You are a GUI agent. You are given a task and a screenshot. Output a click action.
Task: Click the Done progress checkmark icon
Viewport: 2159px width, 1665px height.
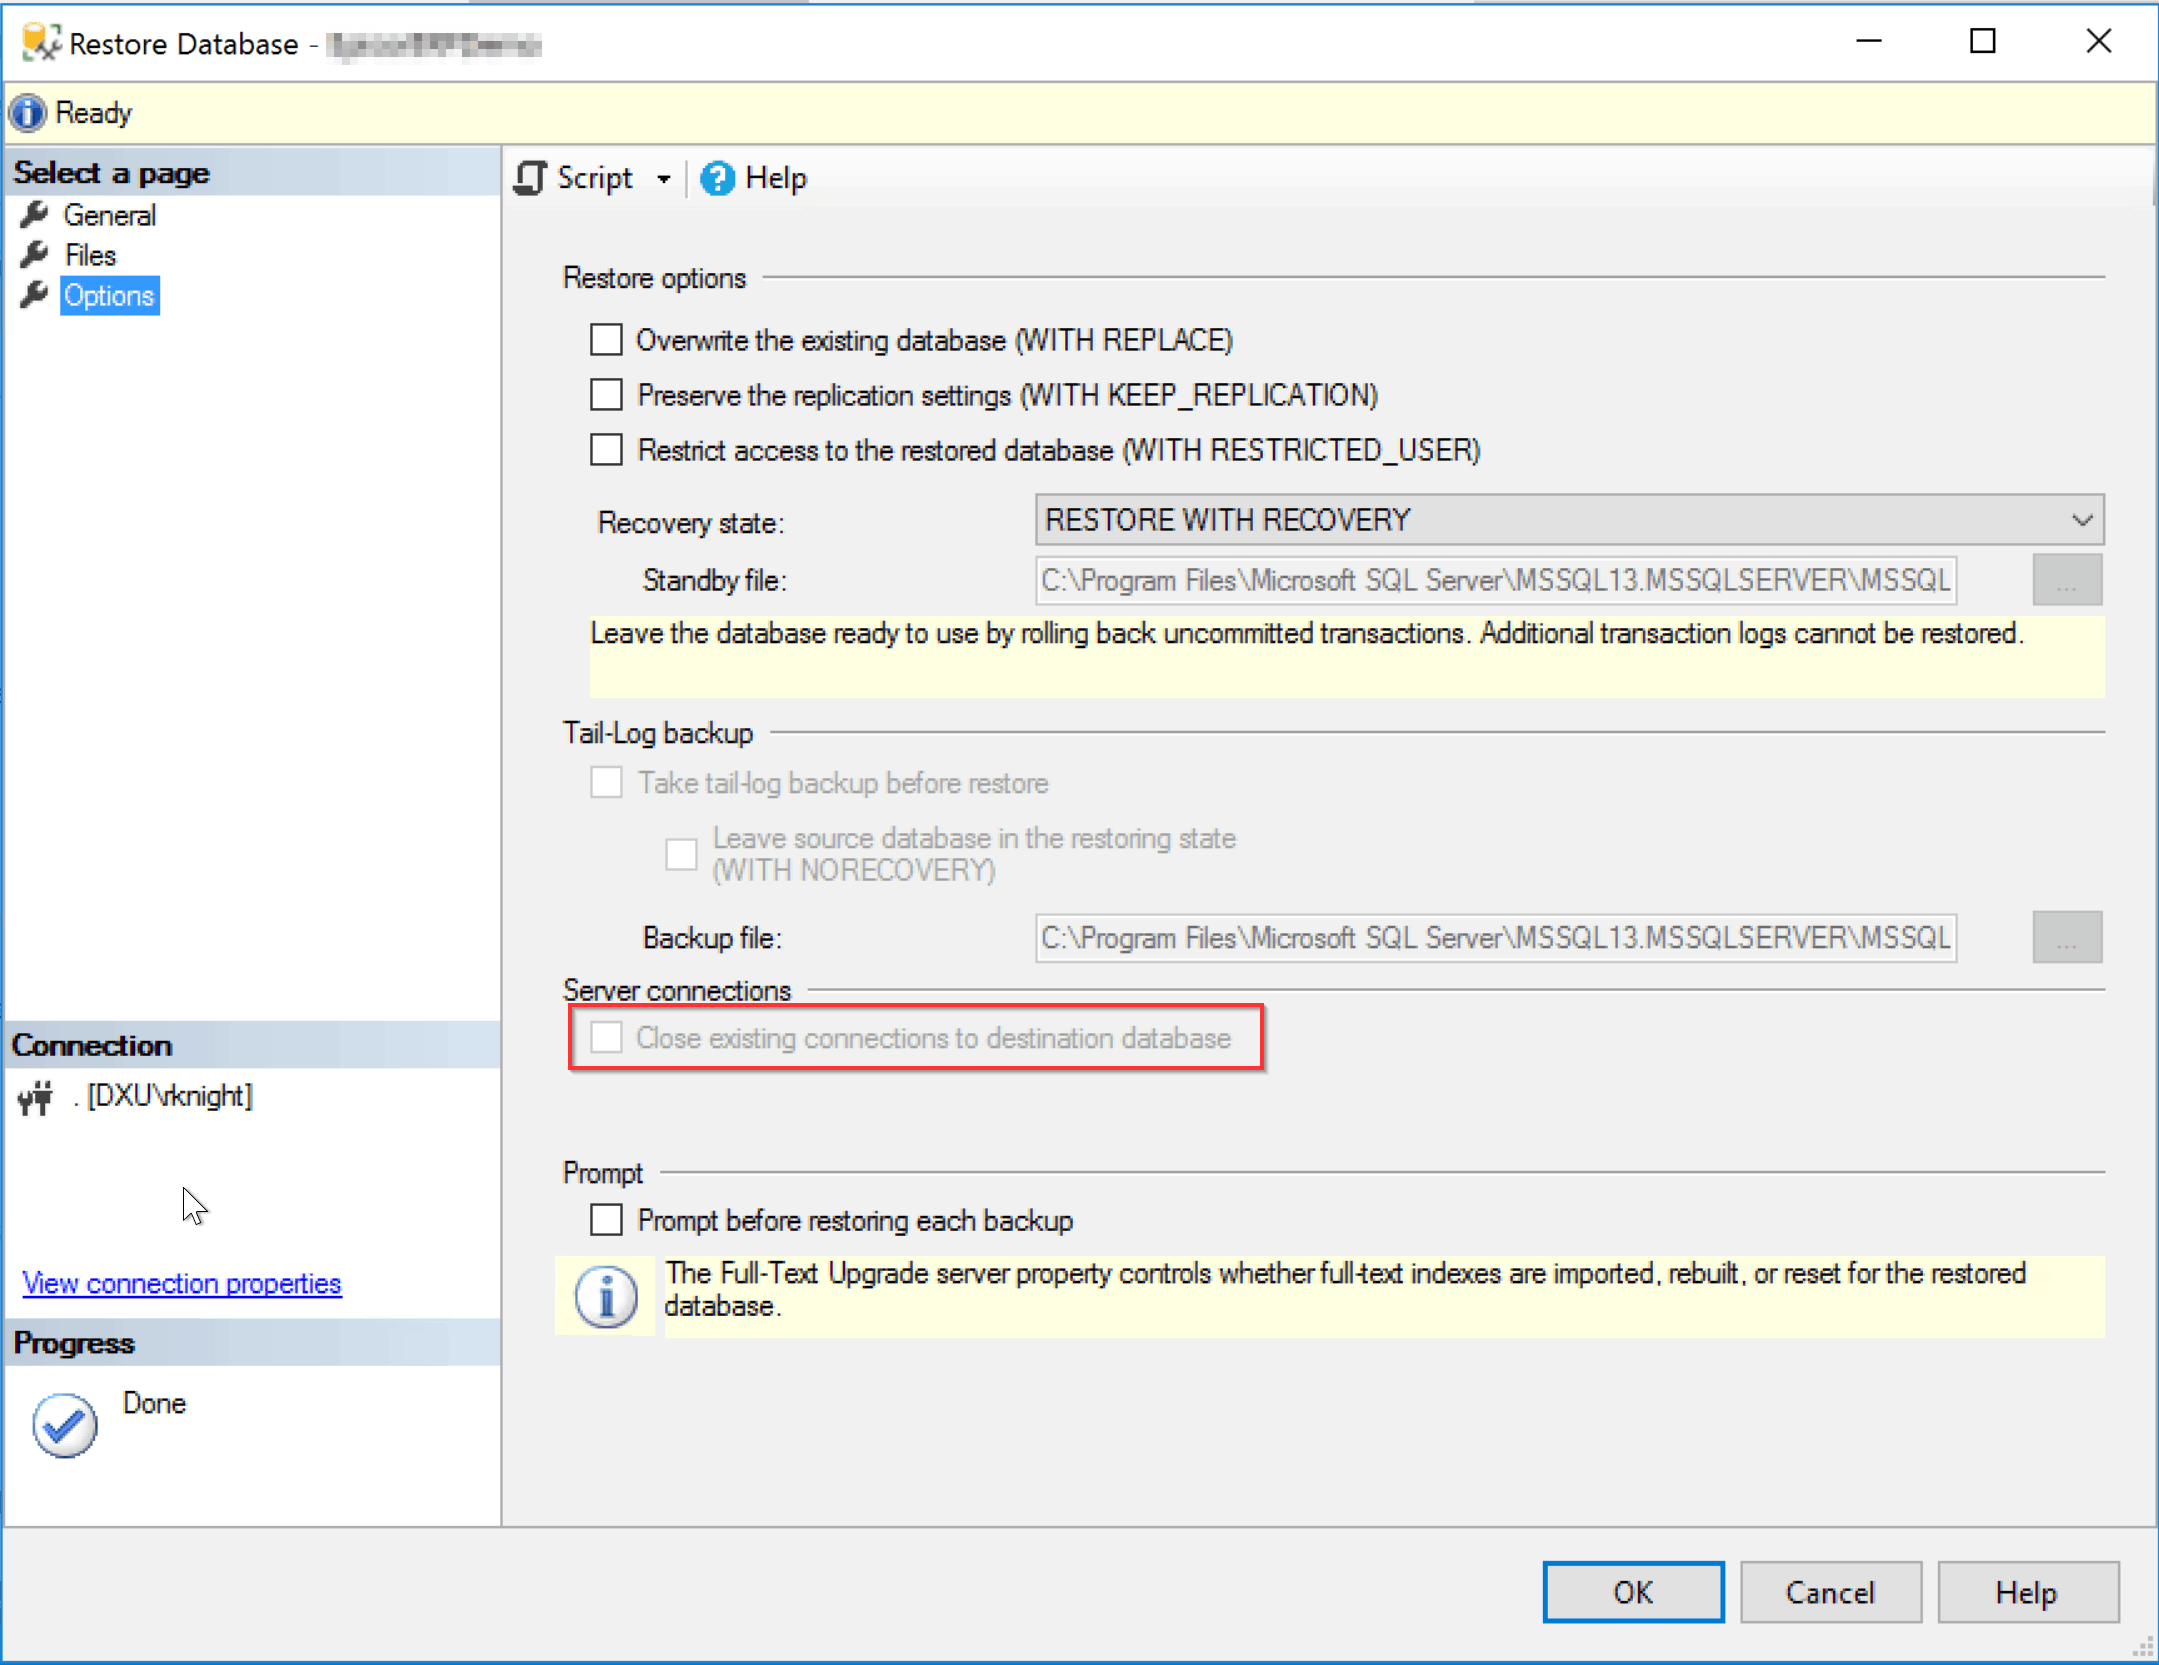click(x=63, y=1424)
